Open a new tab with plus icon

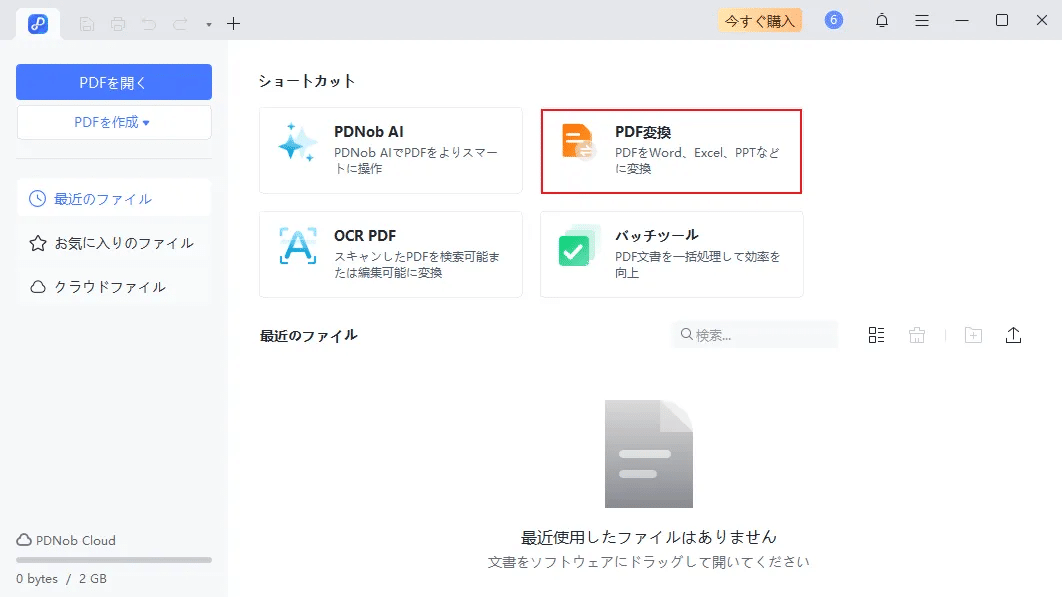click(x=234, y=24)
